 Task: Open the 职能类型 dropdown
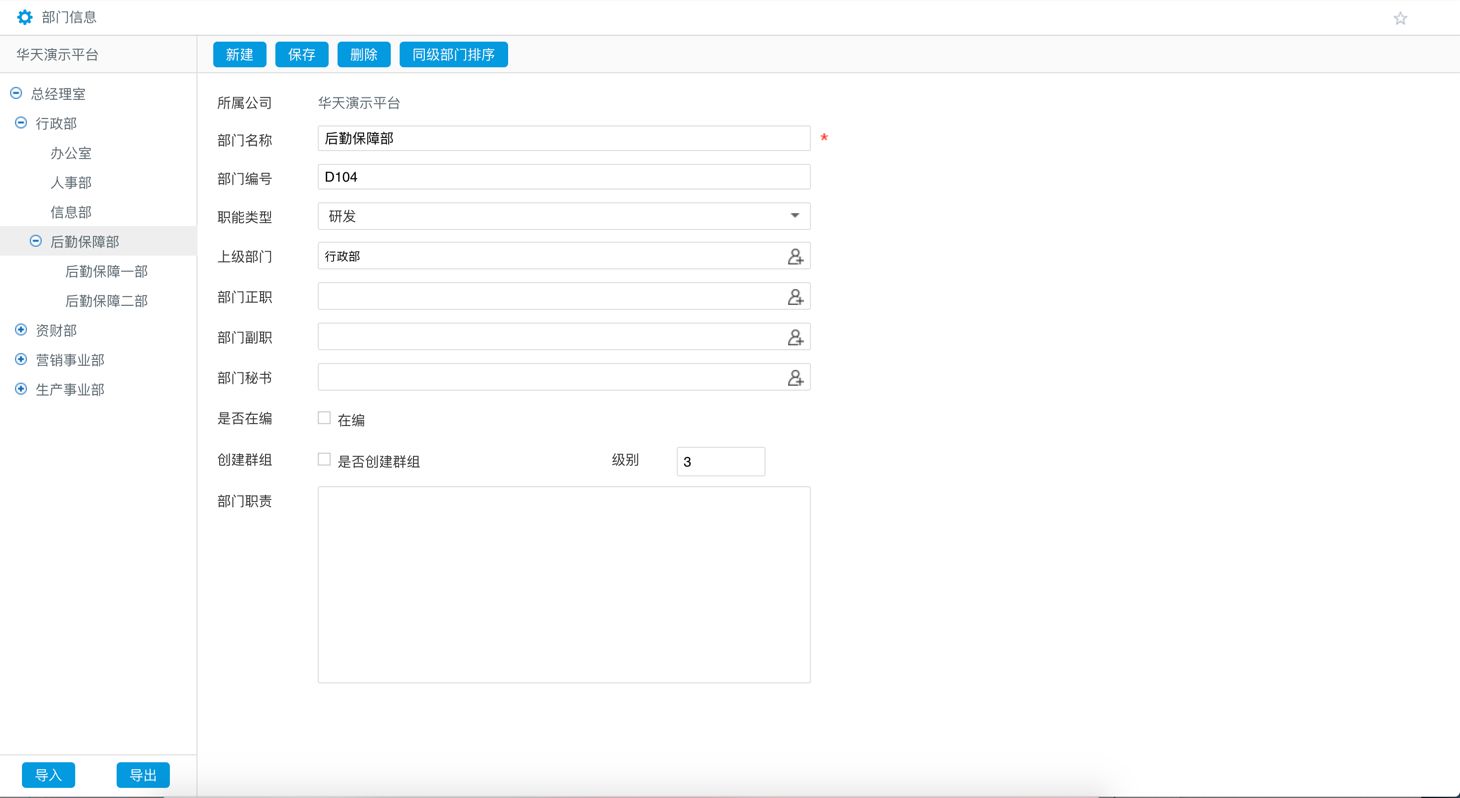click(x=563, y=216)
